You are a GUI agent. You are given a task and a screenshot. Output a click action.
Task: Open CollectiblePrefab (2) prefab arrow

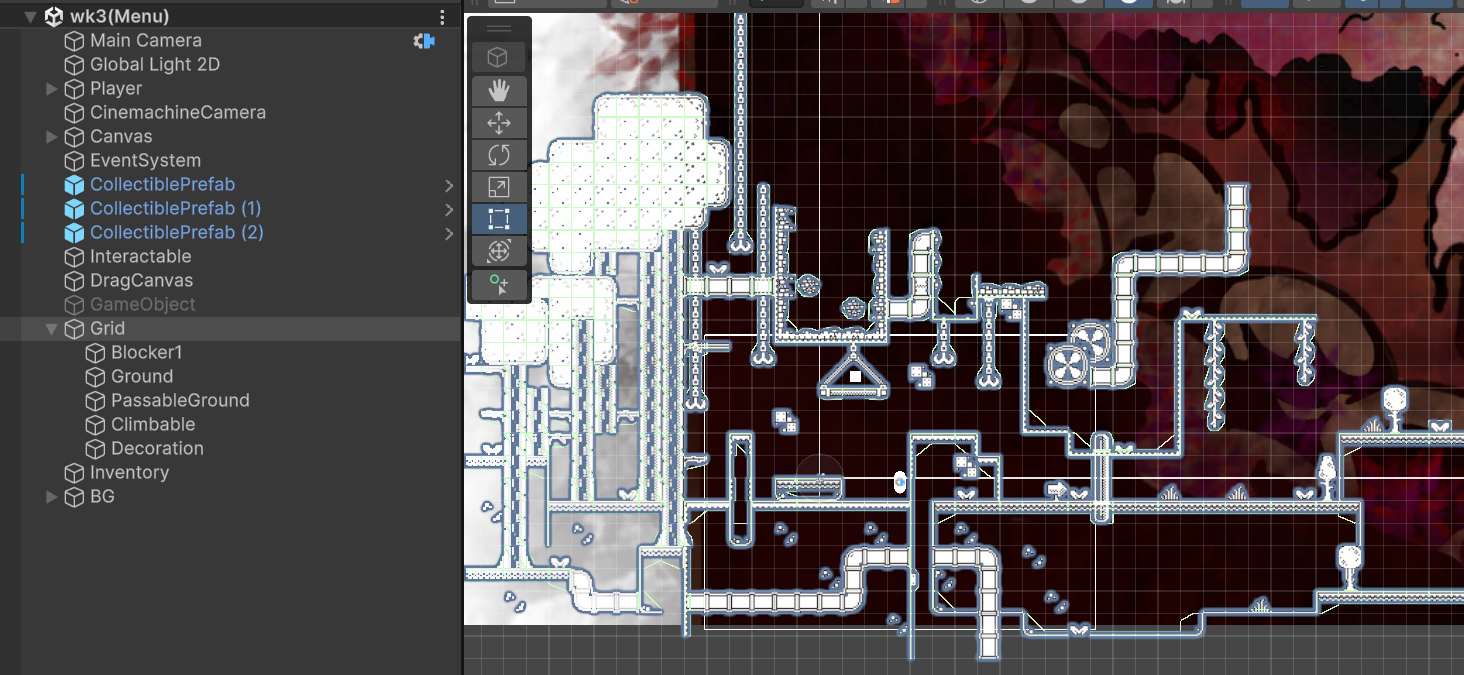449,233
